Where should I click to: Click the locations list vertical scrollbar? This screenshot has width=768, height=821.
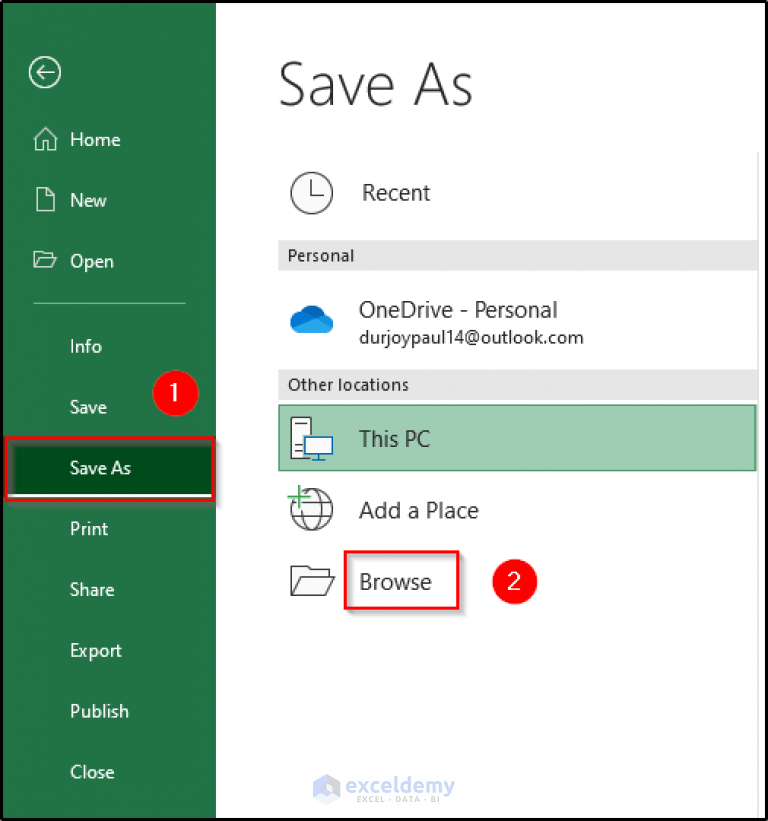759,482
